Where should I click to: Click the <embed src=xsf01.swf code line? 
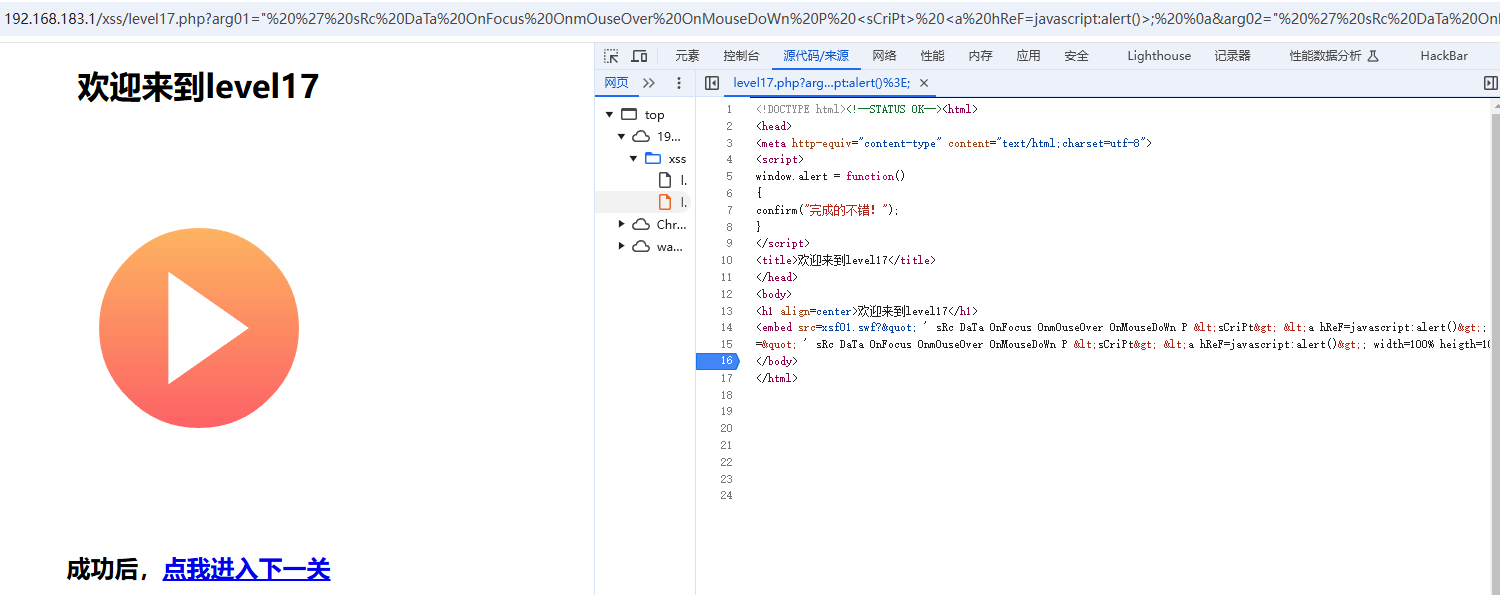[x=1122, y=327]
